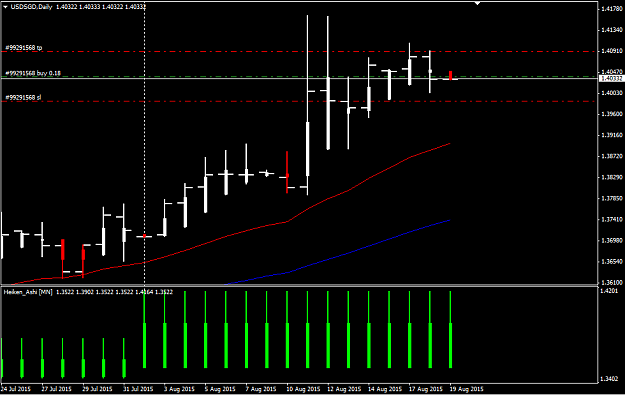Click the 1.40910 price scale label
625x395 pixels.
612,51
